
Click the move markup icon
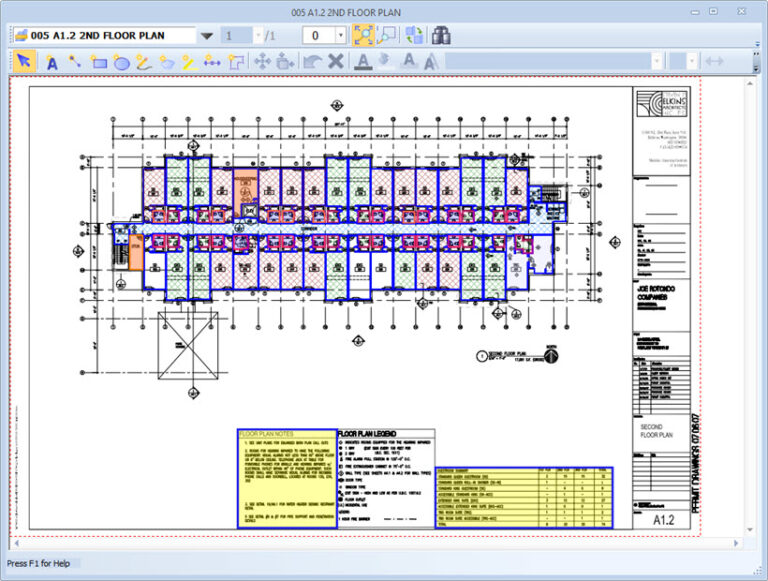tap(263, 62)
